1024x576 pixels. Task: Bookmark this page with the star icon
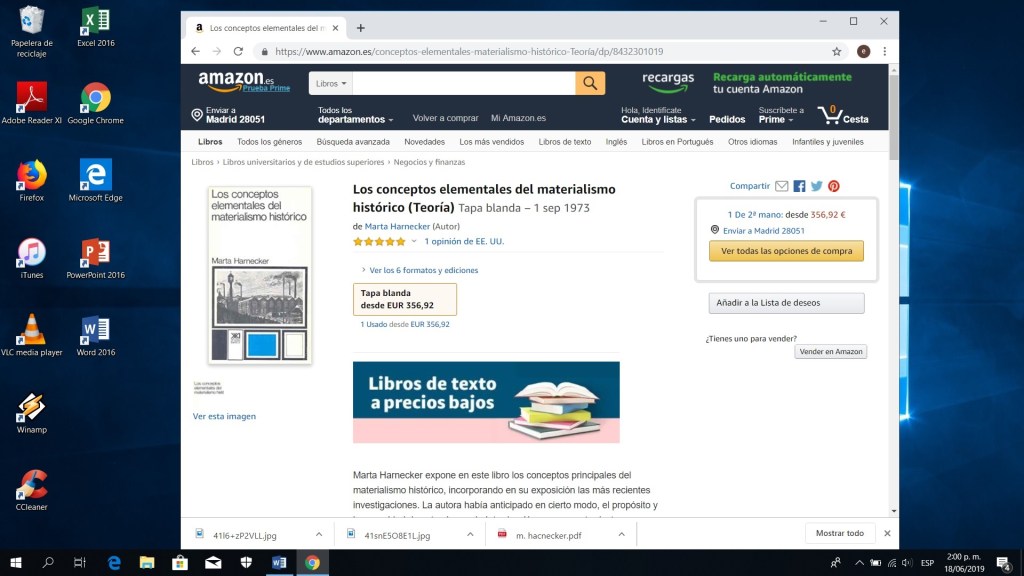pos(837,52)
